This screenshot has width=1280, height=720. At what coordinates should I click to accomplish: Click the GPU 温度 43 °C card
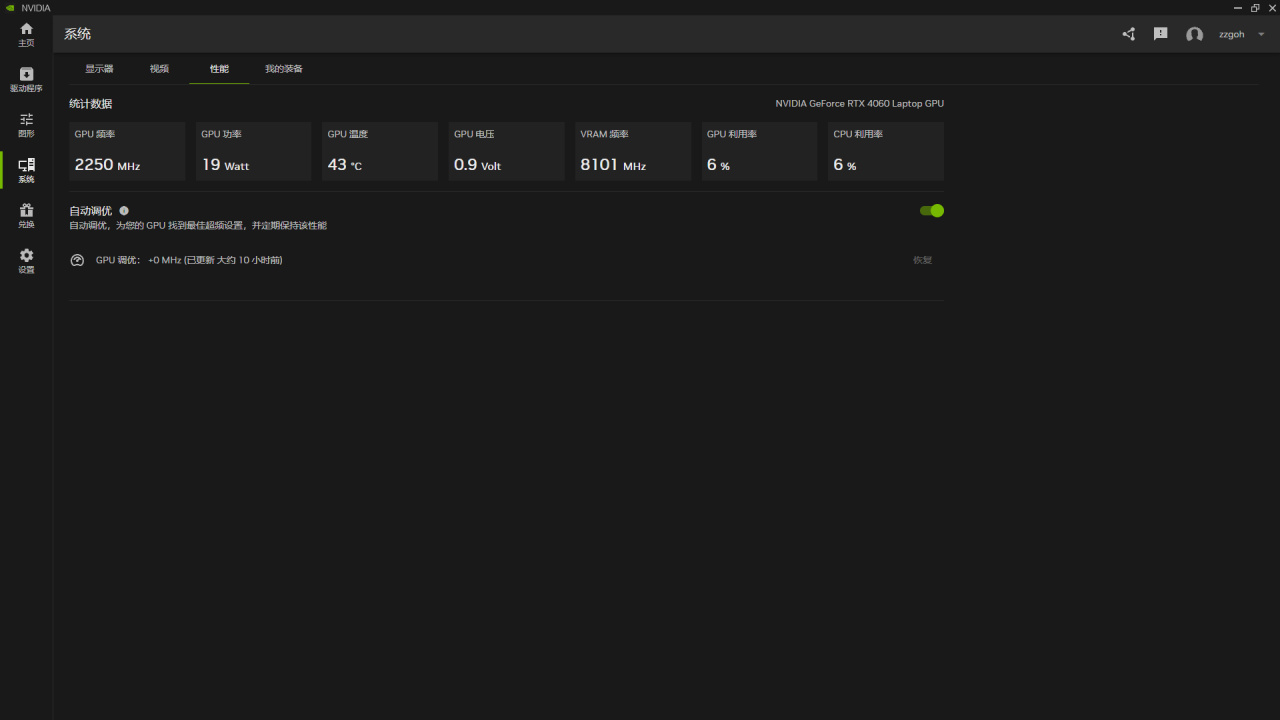(380, 151)
